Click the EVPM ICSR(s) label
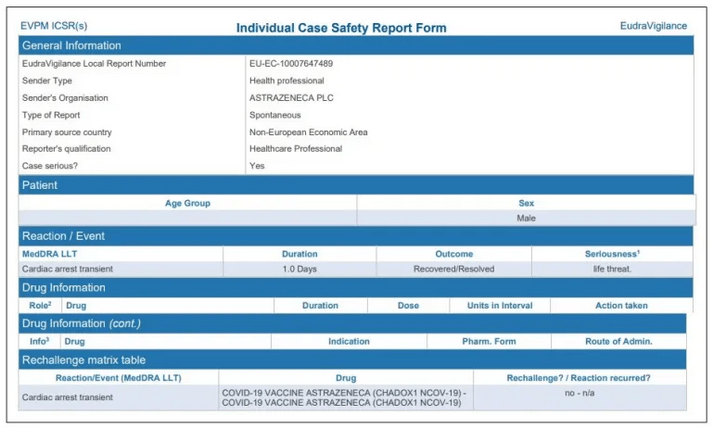Image resolution: width=714 pixels, height=432 pixels. (x=54, y=26)
